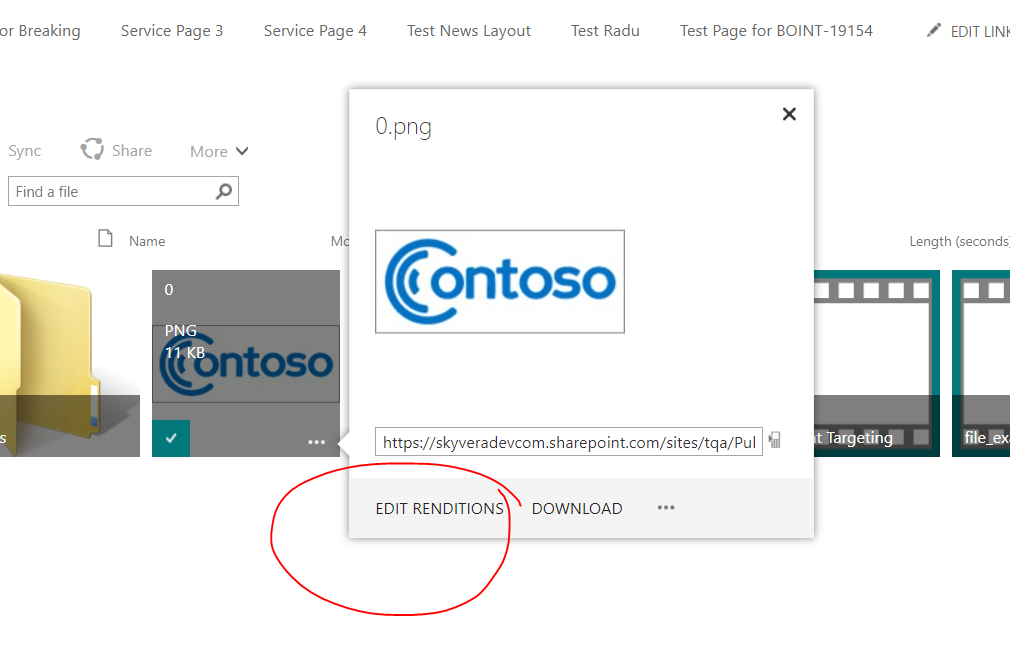Sort by the Name column header
The width and height of the screenshot is (1010, 668).
147,241
